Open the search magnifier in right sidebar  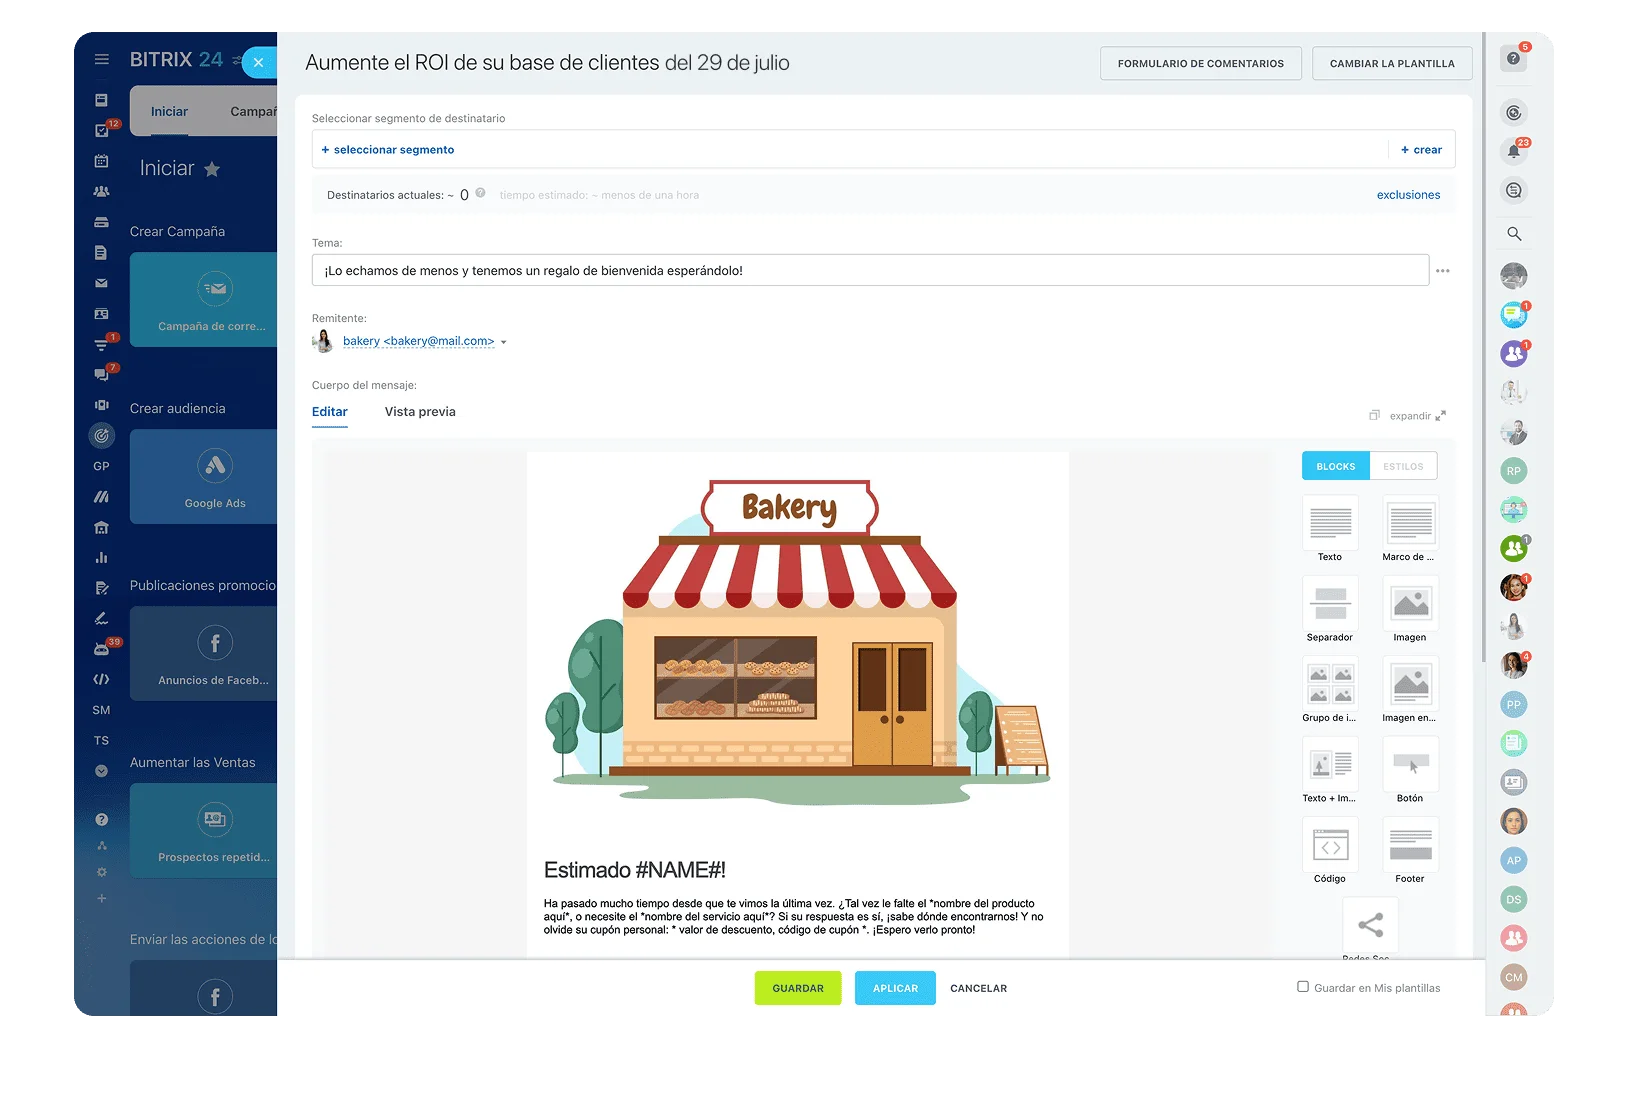[x=1514, y=234]
